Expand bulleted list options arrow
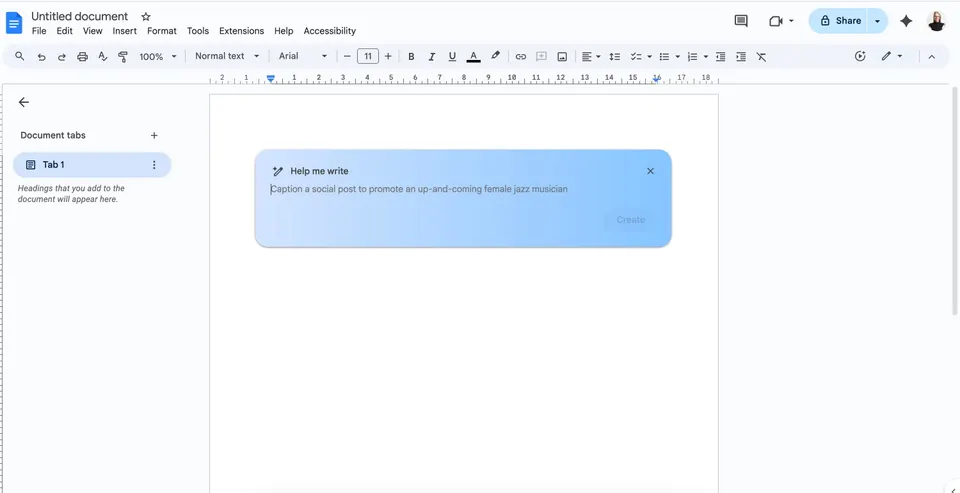960x493 pixels. 678,56
